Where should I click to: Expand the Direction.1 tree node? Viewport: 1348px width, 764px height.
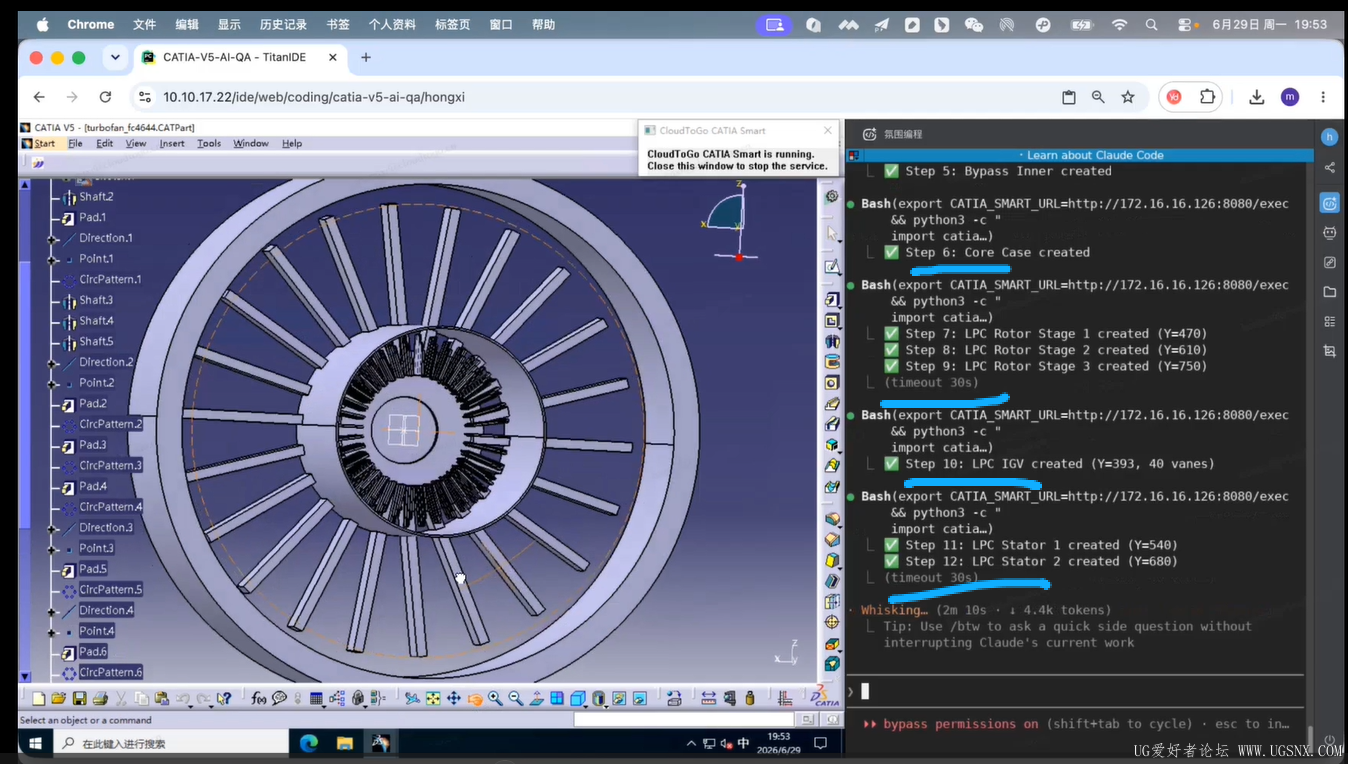click(53, 238)
